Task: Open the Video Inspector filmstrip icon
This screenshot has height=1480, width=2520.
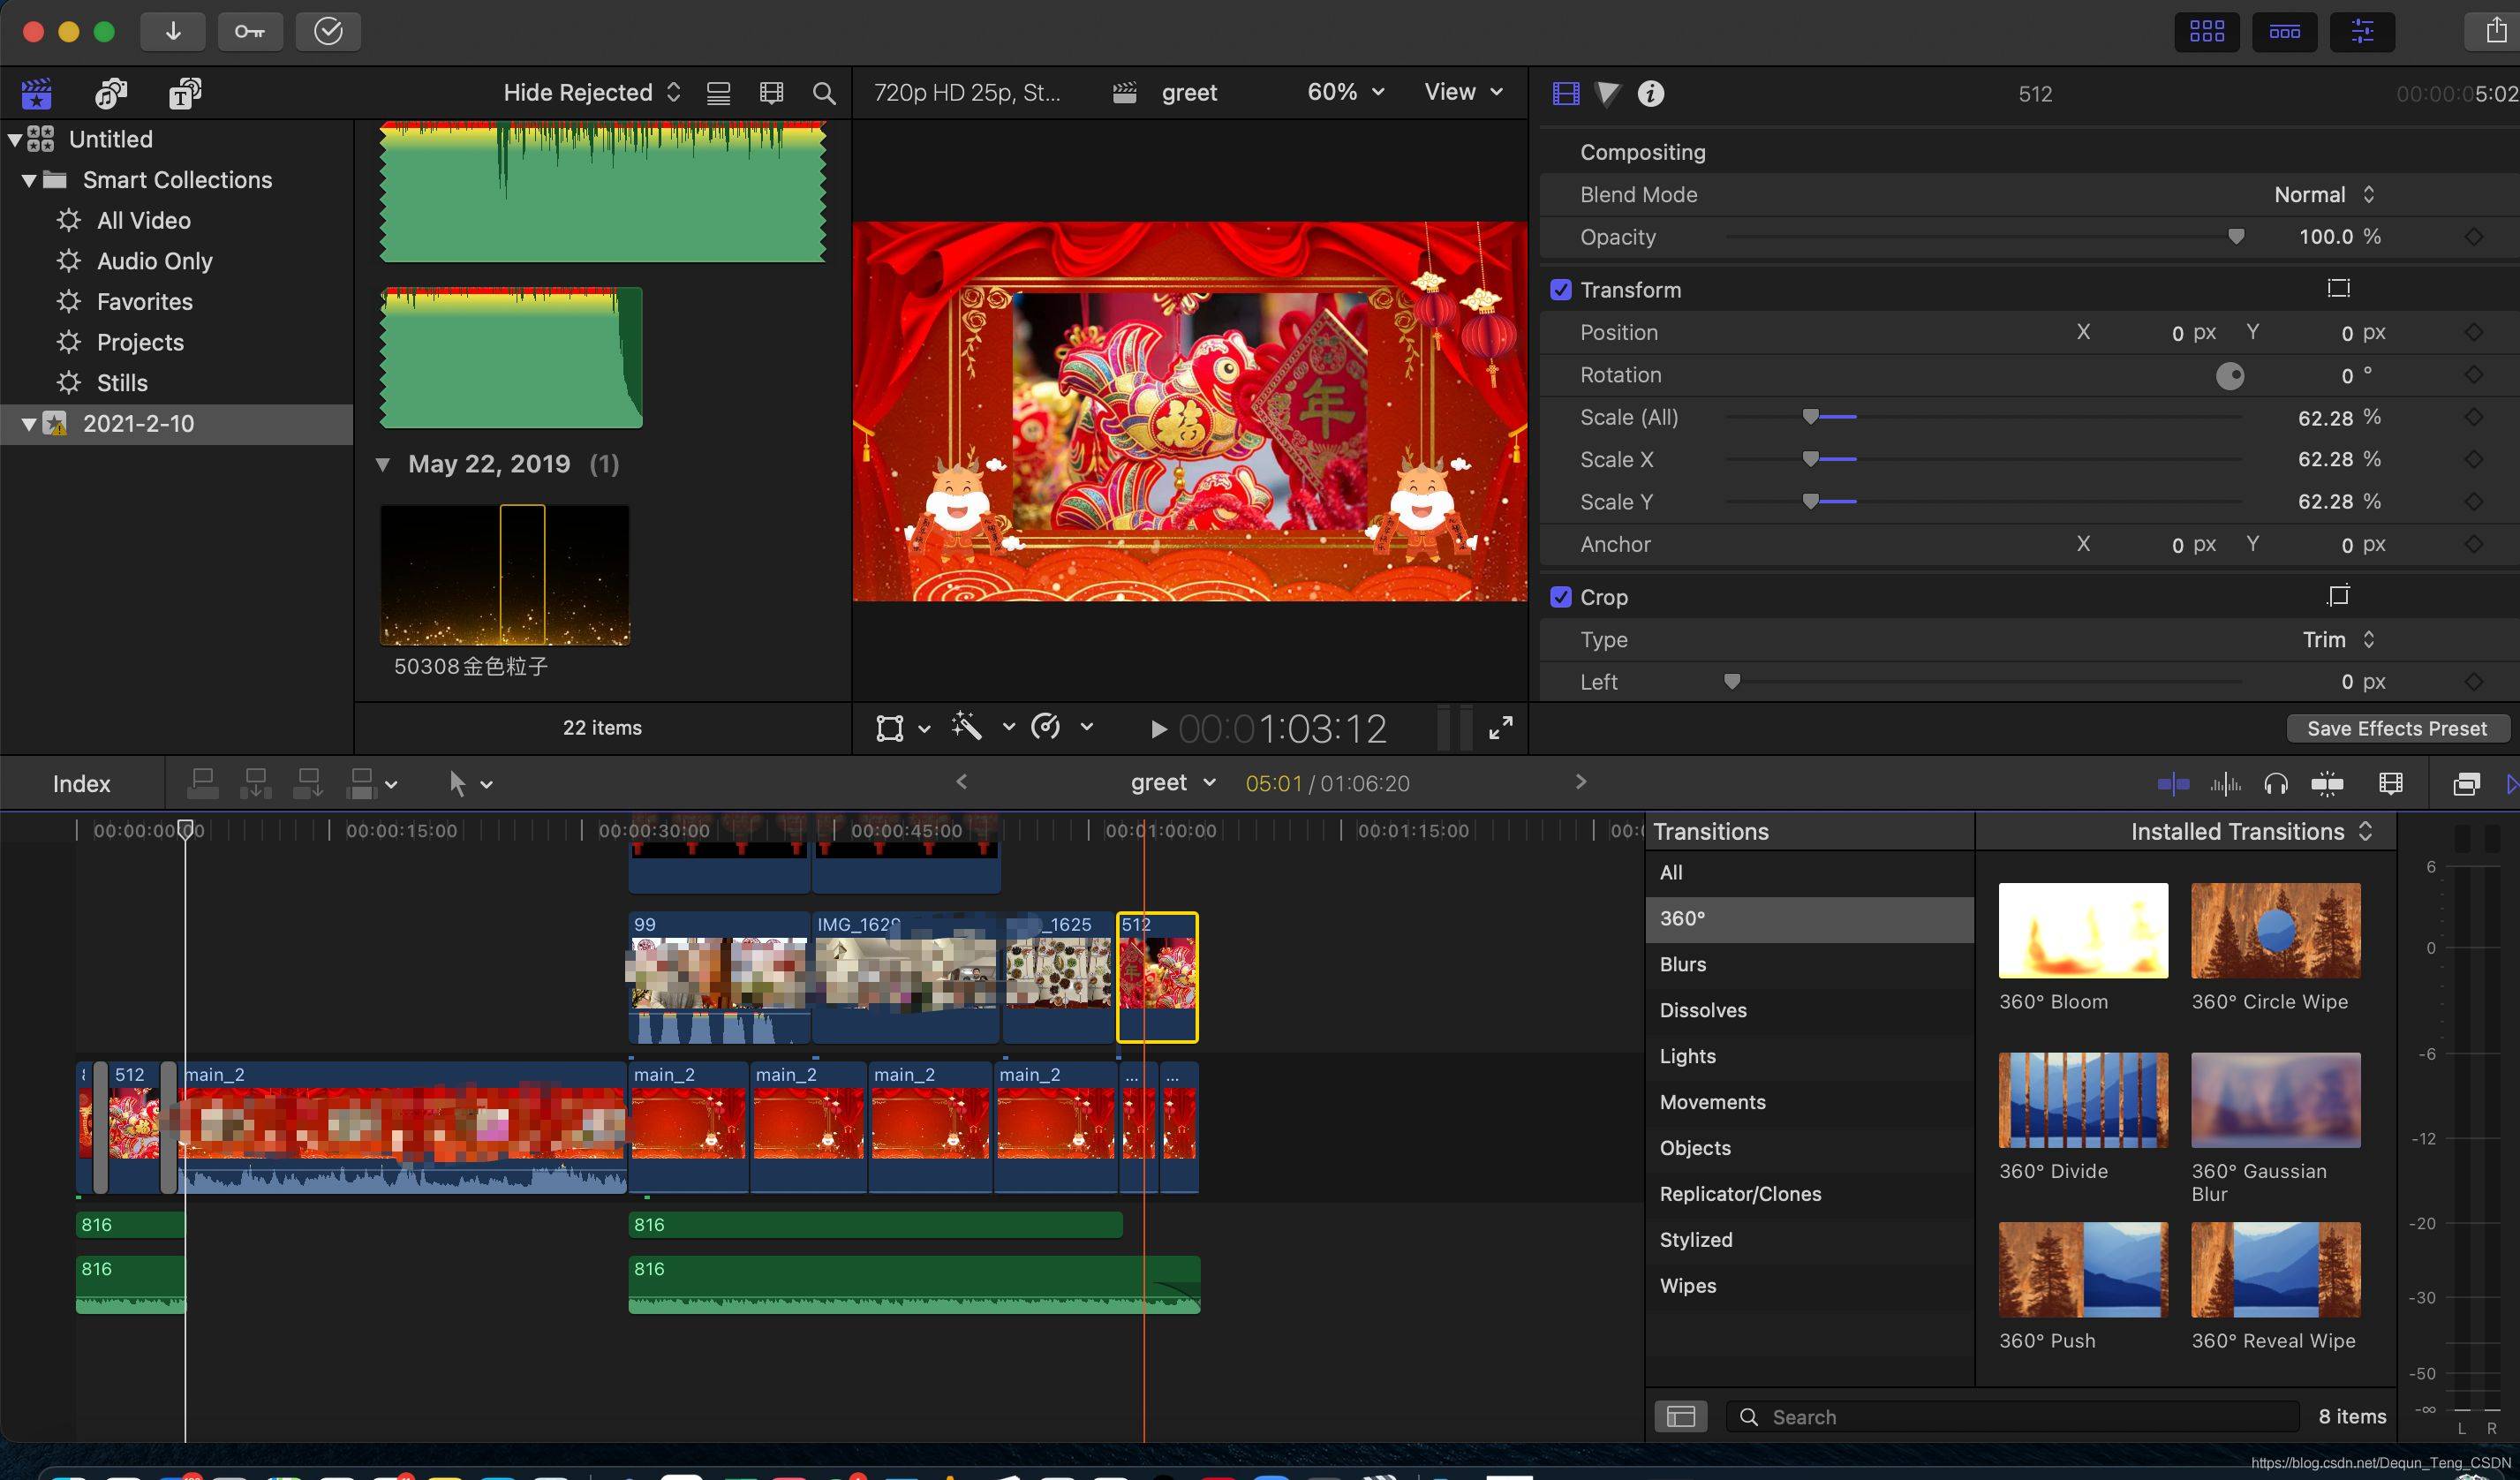Action: click(x=1566, y=93)
